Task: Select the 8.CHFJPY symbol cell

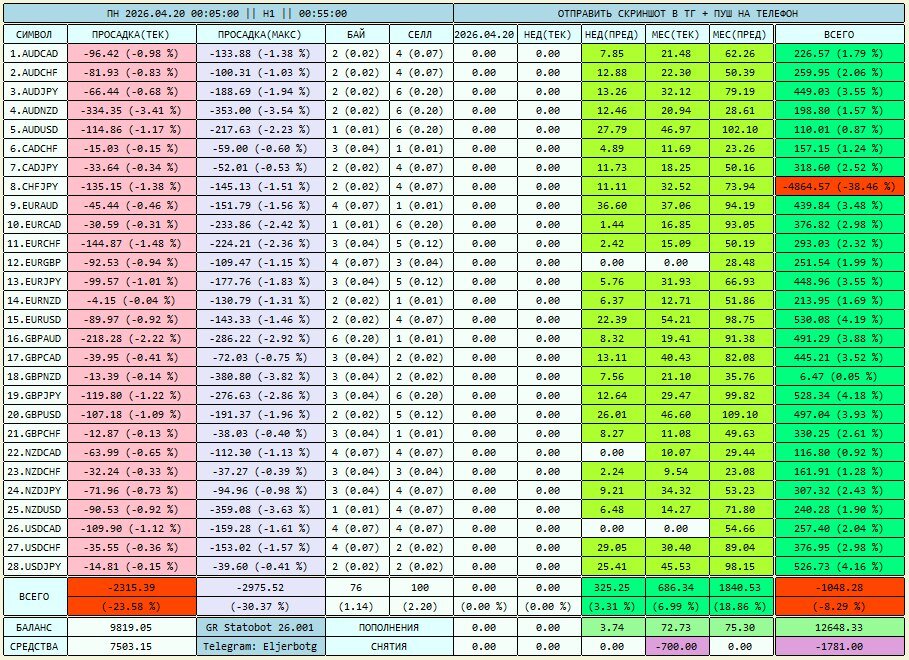Action: (x=34, y=186)
